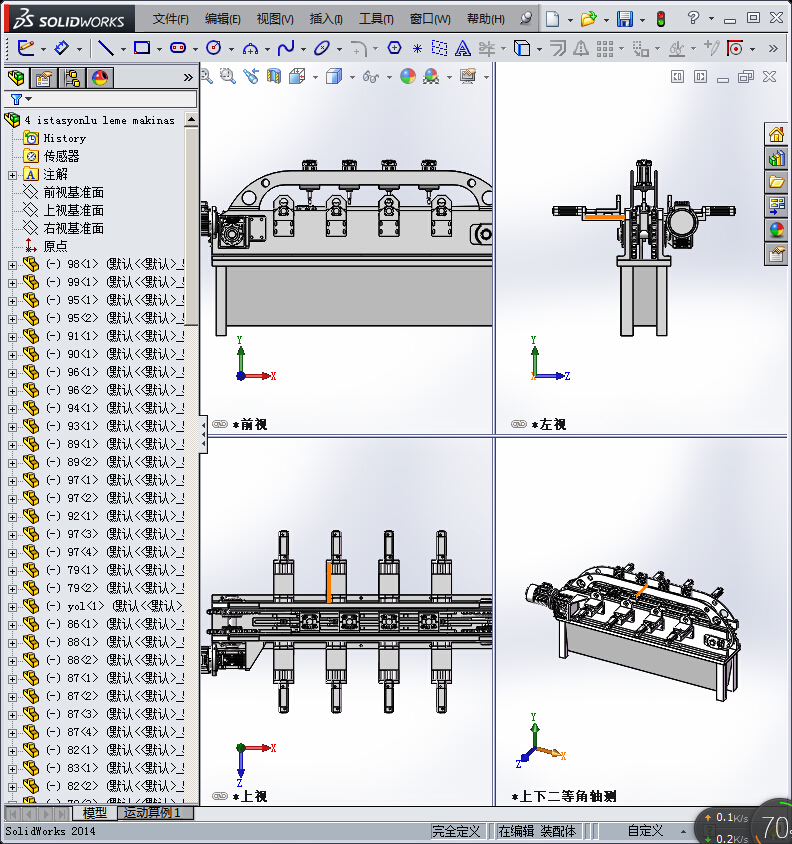
Task: Select the 右视基准面 plane
Action: click(x=73, y=229)
